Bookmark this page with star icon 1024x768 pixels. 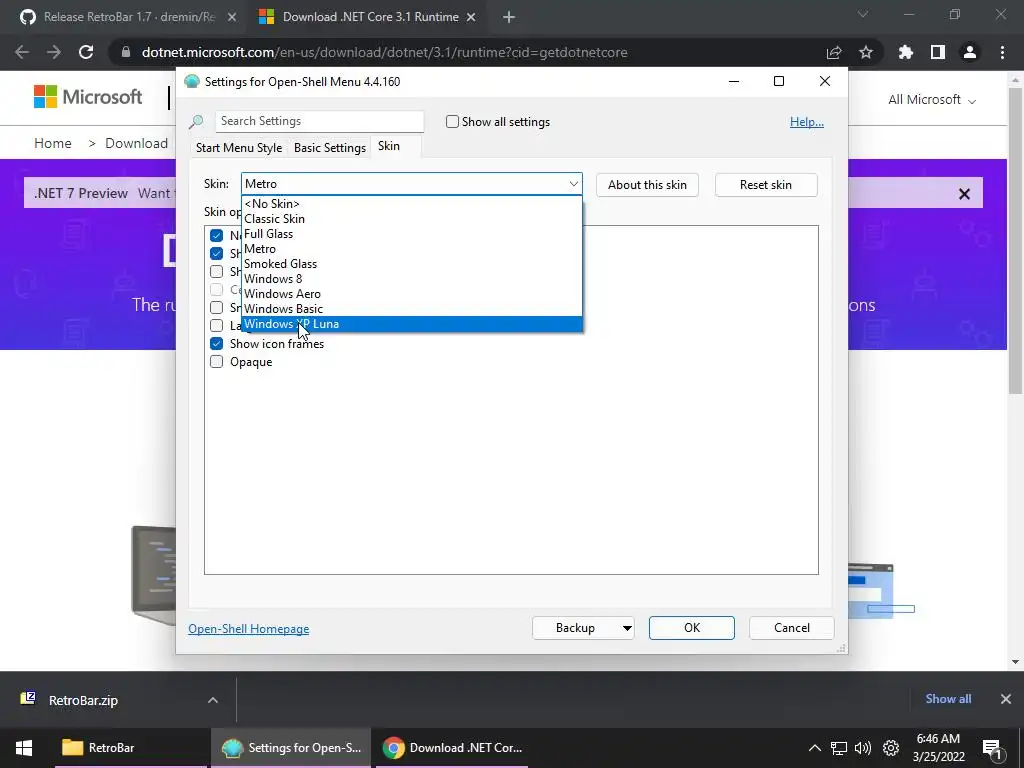click(866, 52)
